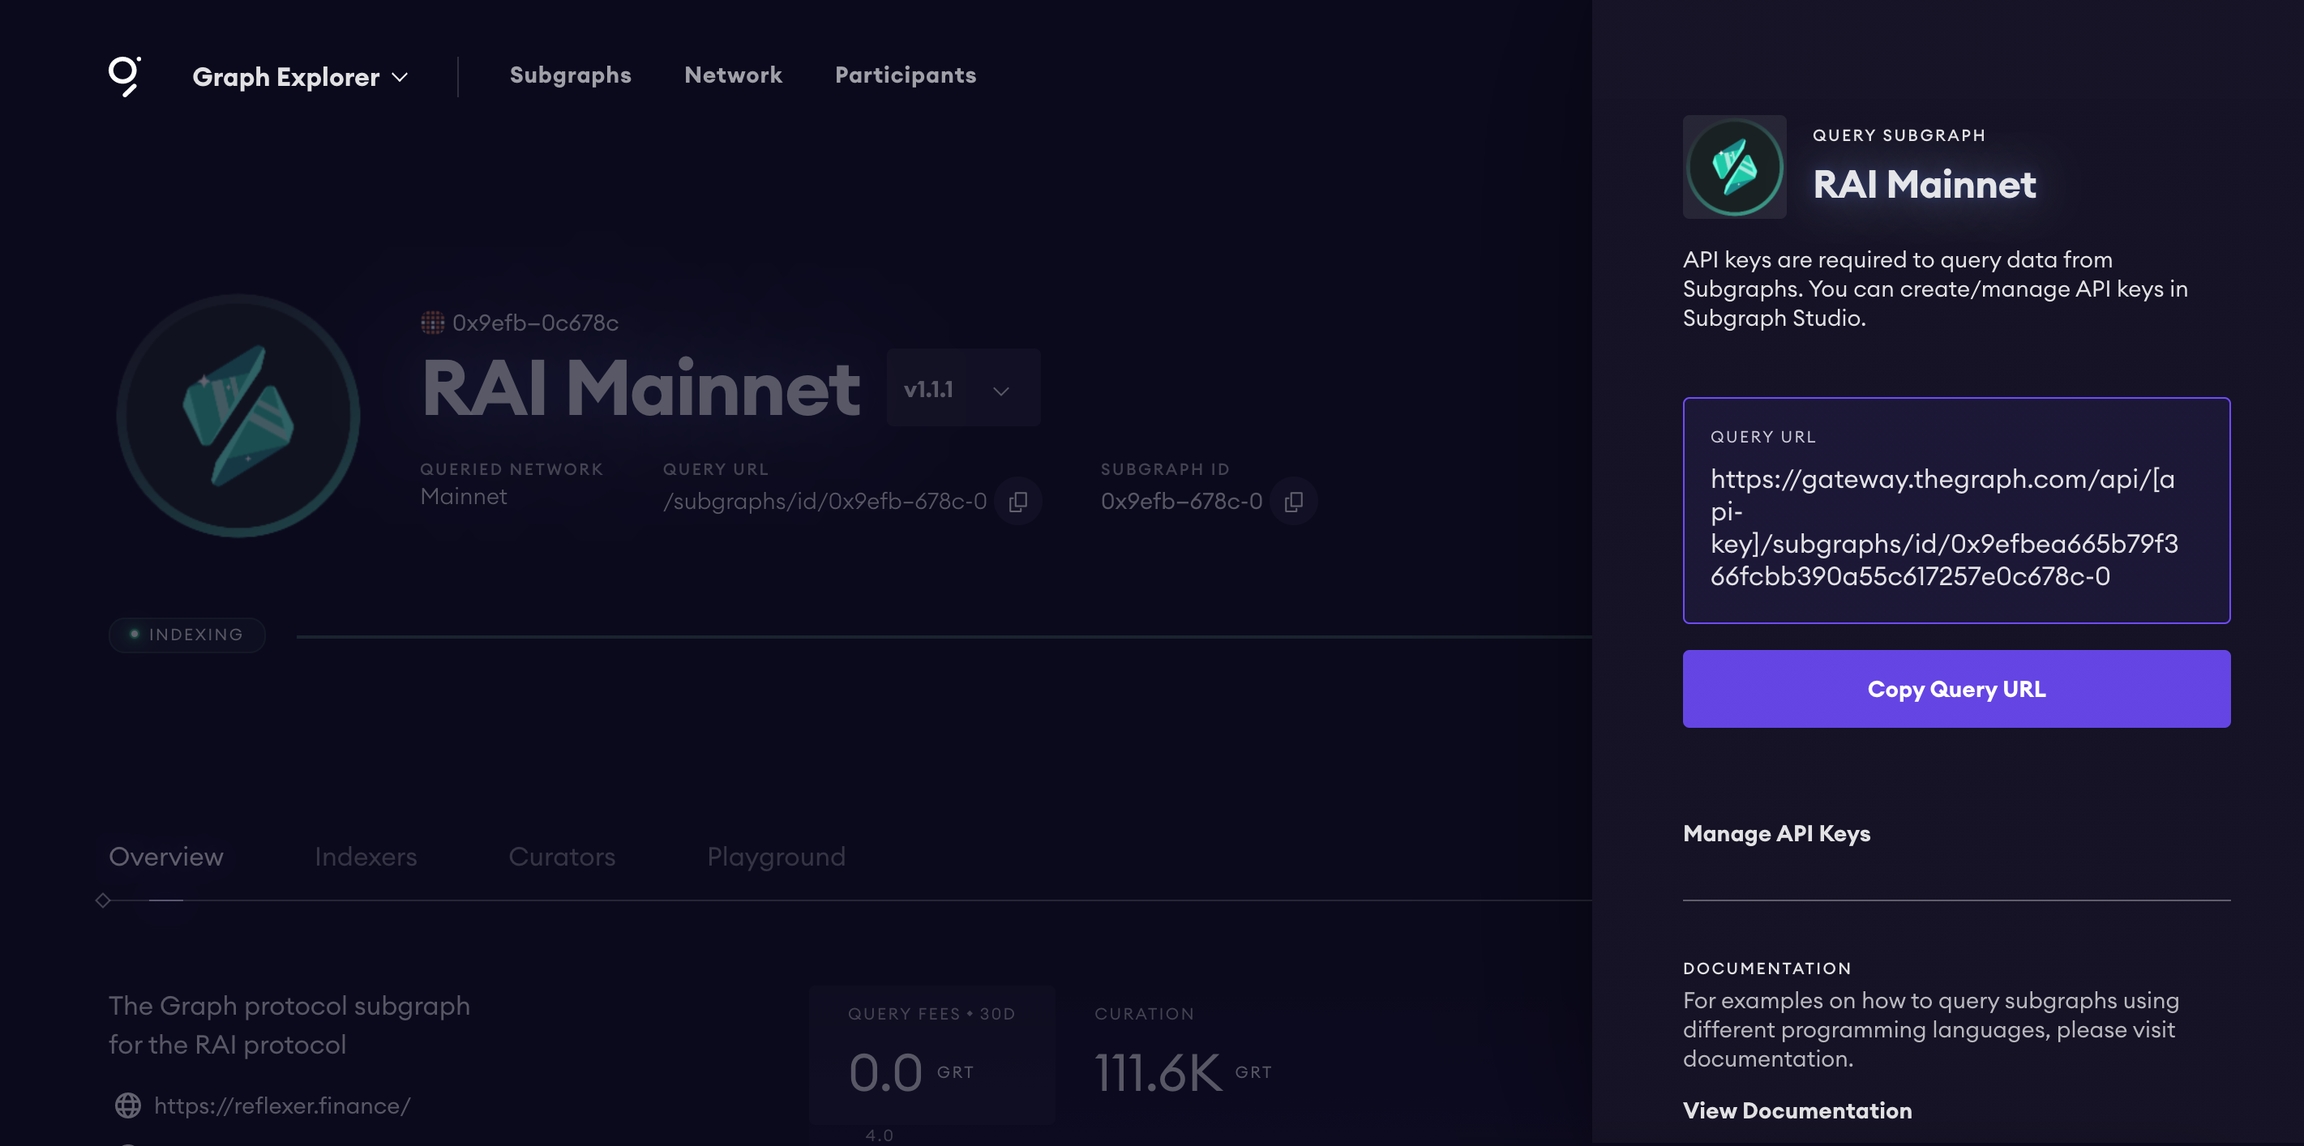Click Manage API Keys link
2304x1146 pixels.
coord(1776,834)
